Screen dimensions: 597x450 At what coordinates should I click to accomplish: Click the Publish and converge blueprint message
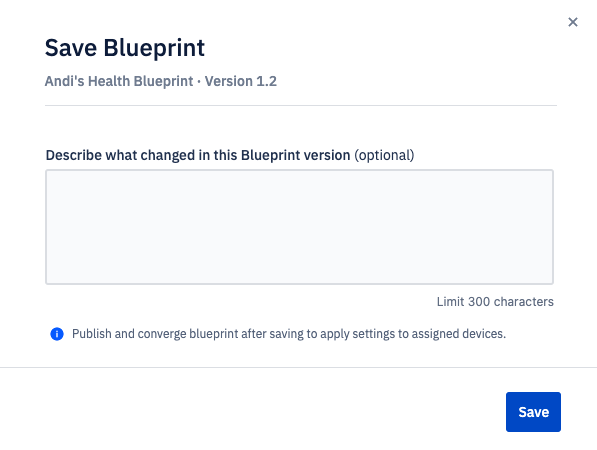coord(289,334)
